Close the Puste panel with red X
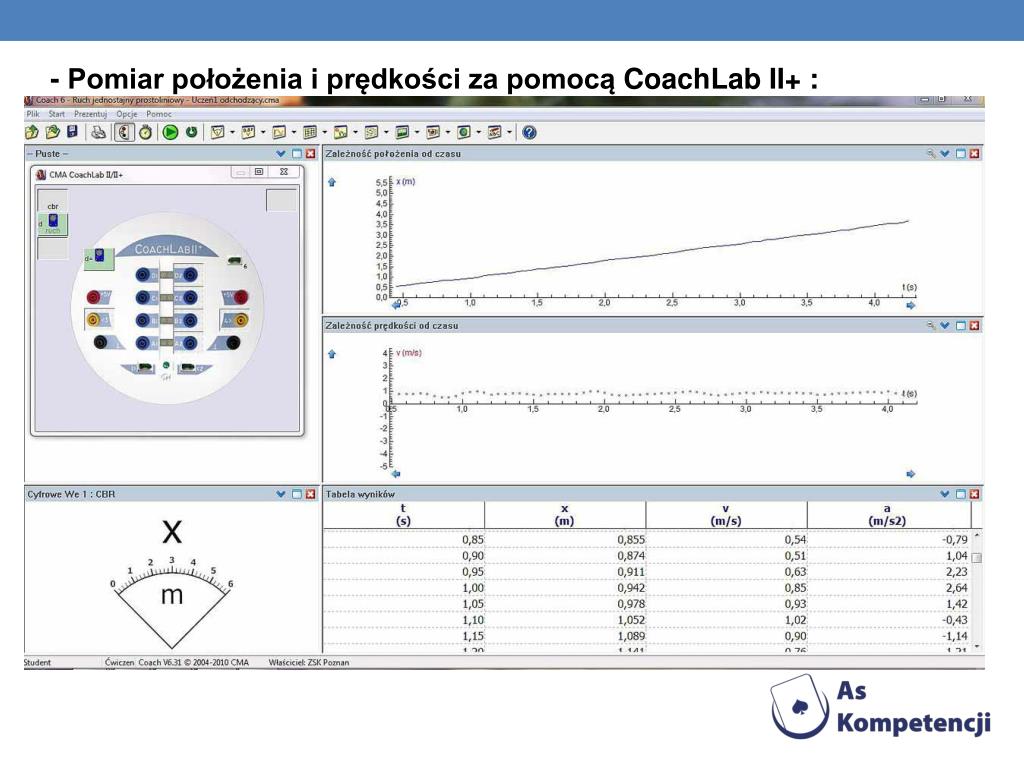 click(311, 154)
